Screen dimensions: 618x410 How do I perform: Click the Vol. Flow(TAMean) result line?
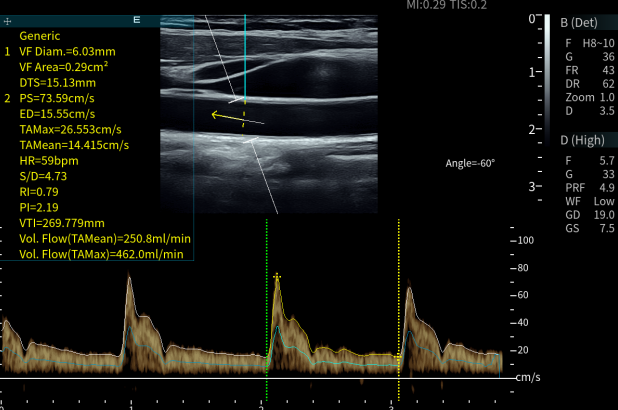pyautogui.click(x=104, y=239)
